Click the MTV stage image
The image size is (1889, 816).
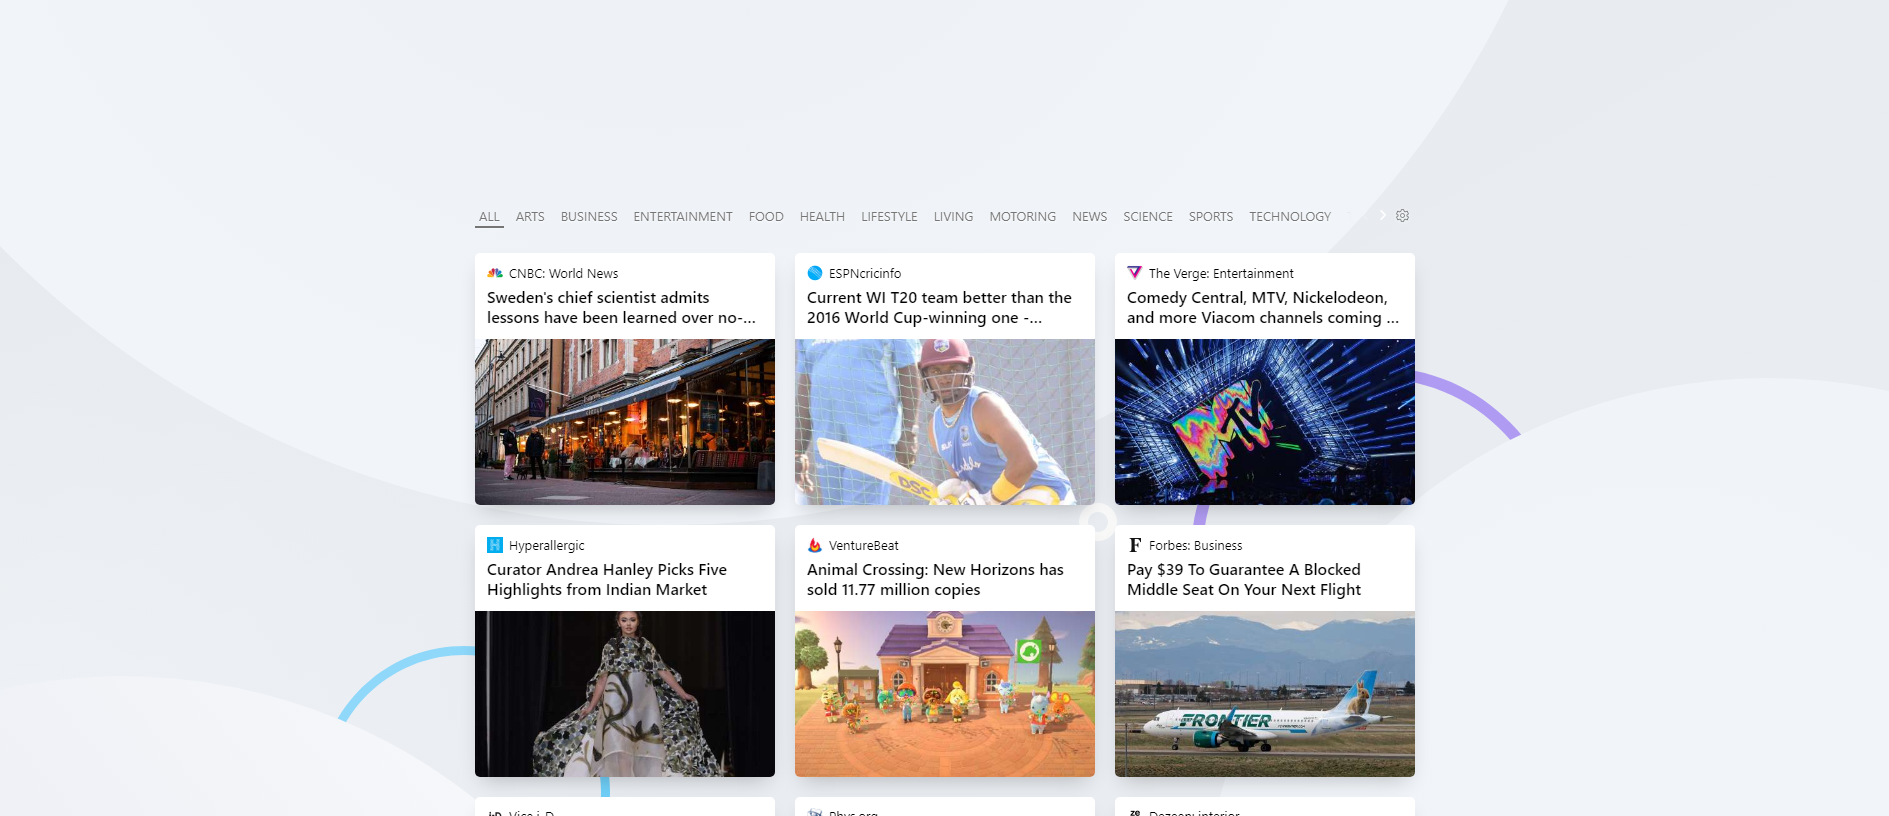[1265, 422]
